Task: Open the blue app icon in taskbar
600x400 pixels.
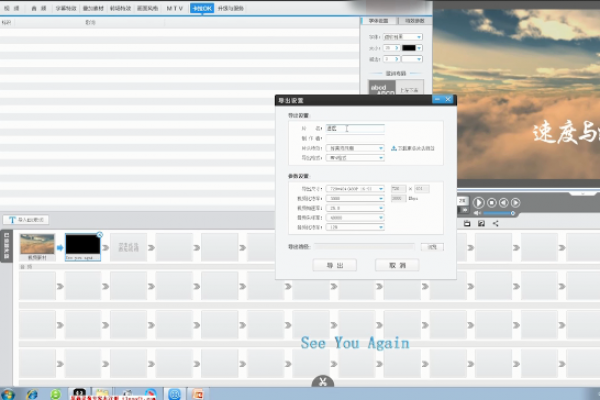Action: coord(174,394)
